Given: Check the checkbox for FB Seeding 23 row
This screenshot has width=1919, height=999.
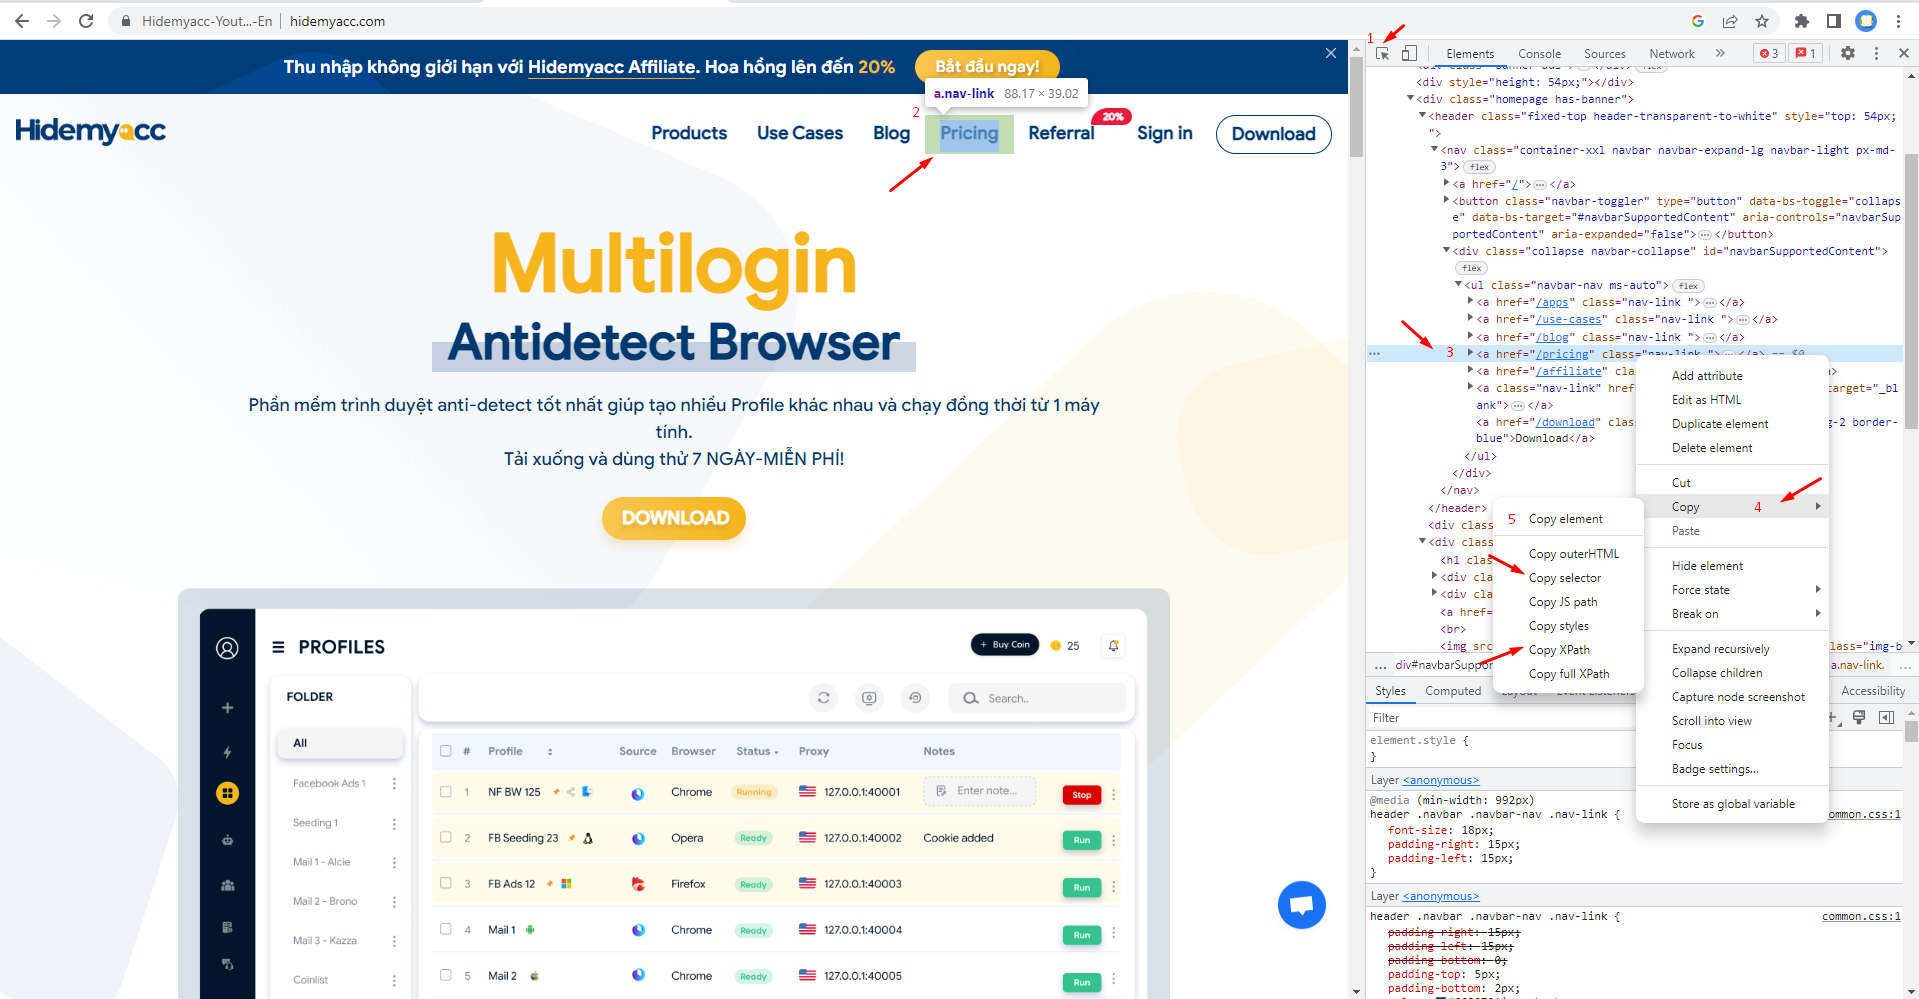Looking at the screenshot, I should click(x=446, y=837).
